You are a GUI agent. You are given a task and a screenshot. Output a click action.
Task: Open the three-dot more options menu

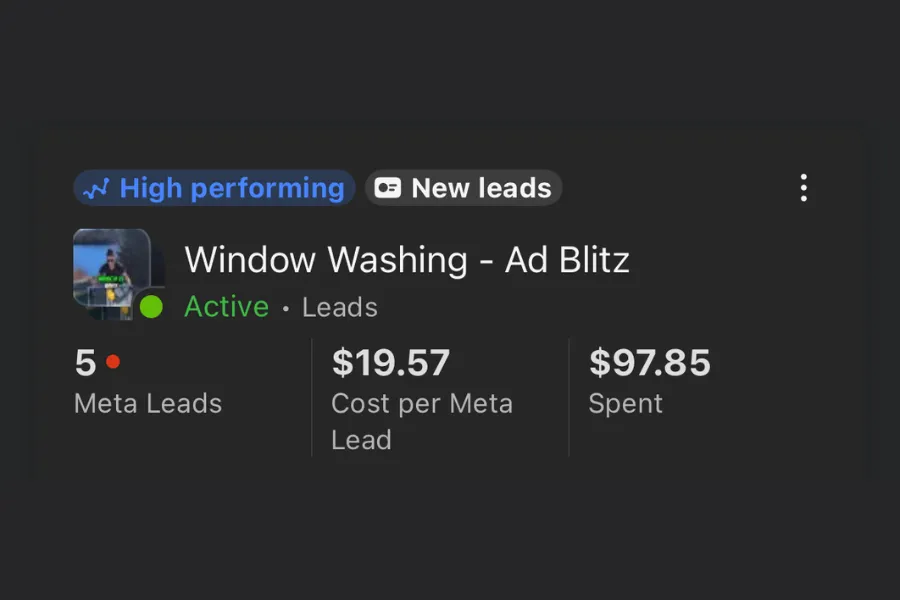[803, 188]
